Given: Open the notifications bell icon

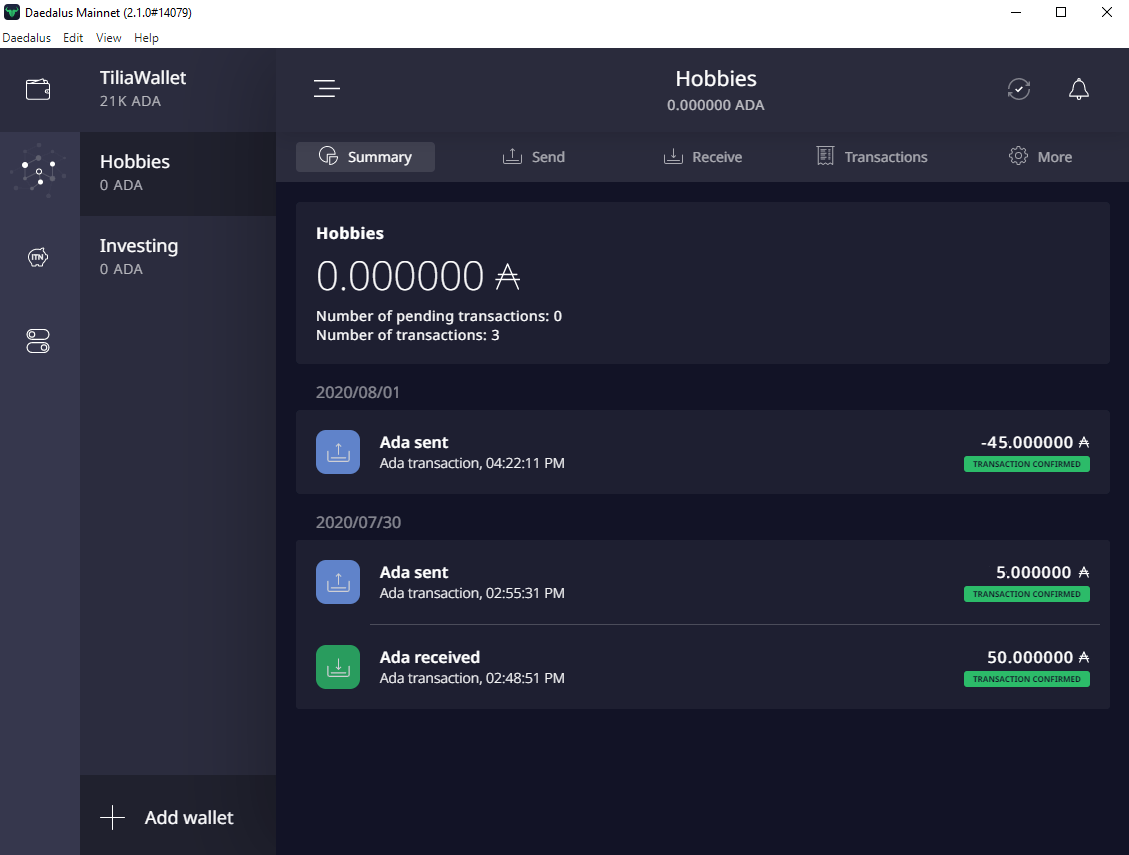Looking at the screenshot, I should tap(1079, 89).
